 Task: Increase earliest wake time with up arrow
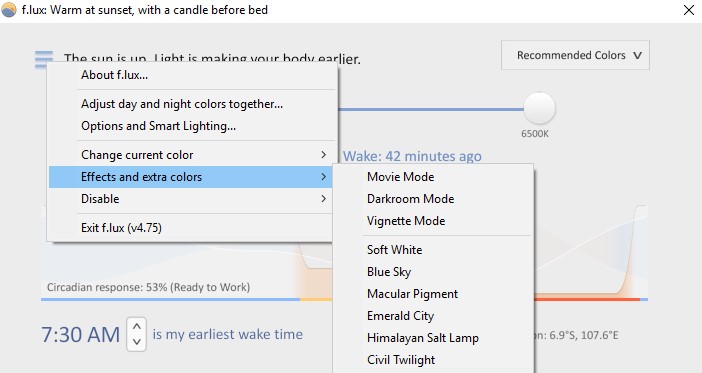tap(137, 327)
